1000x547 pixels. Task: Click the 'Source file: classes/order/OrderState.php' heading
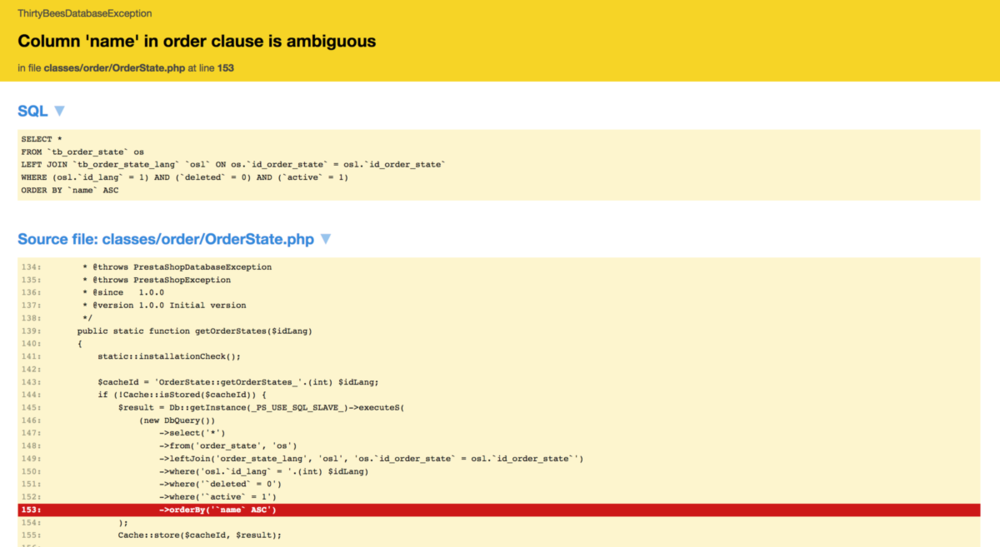(166, 240)
